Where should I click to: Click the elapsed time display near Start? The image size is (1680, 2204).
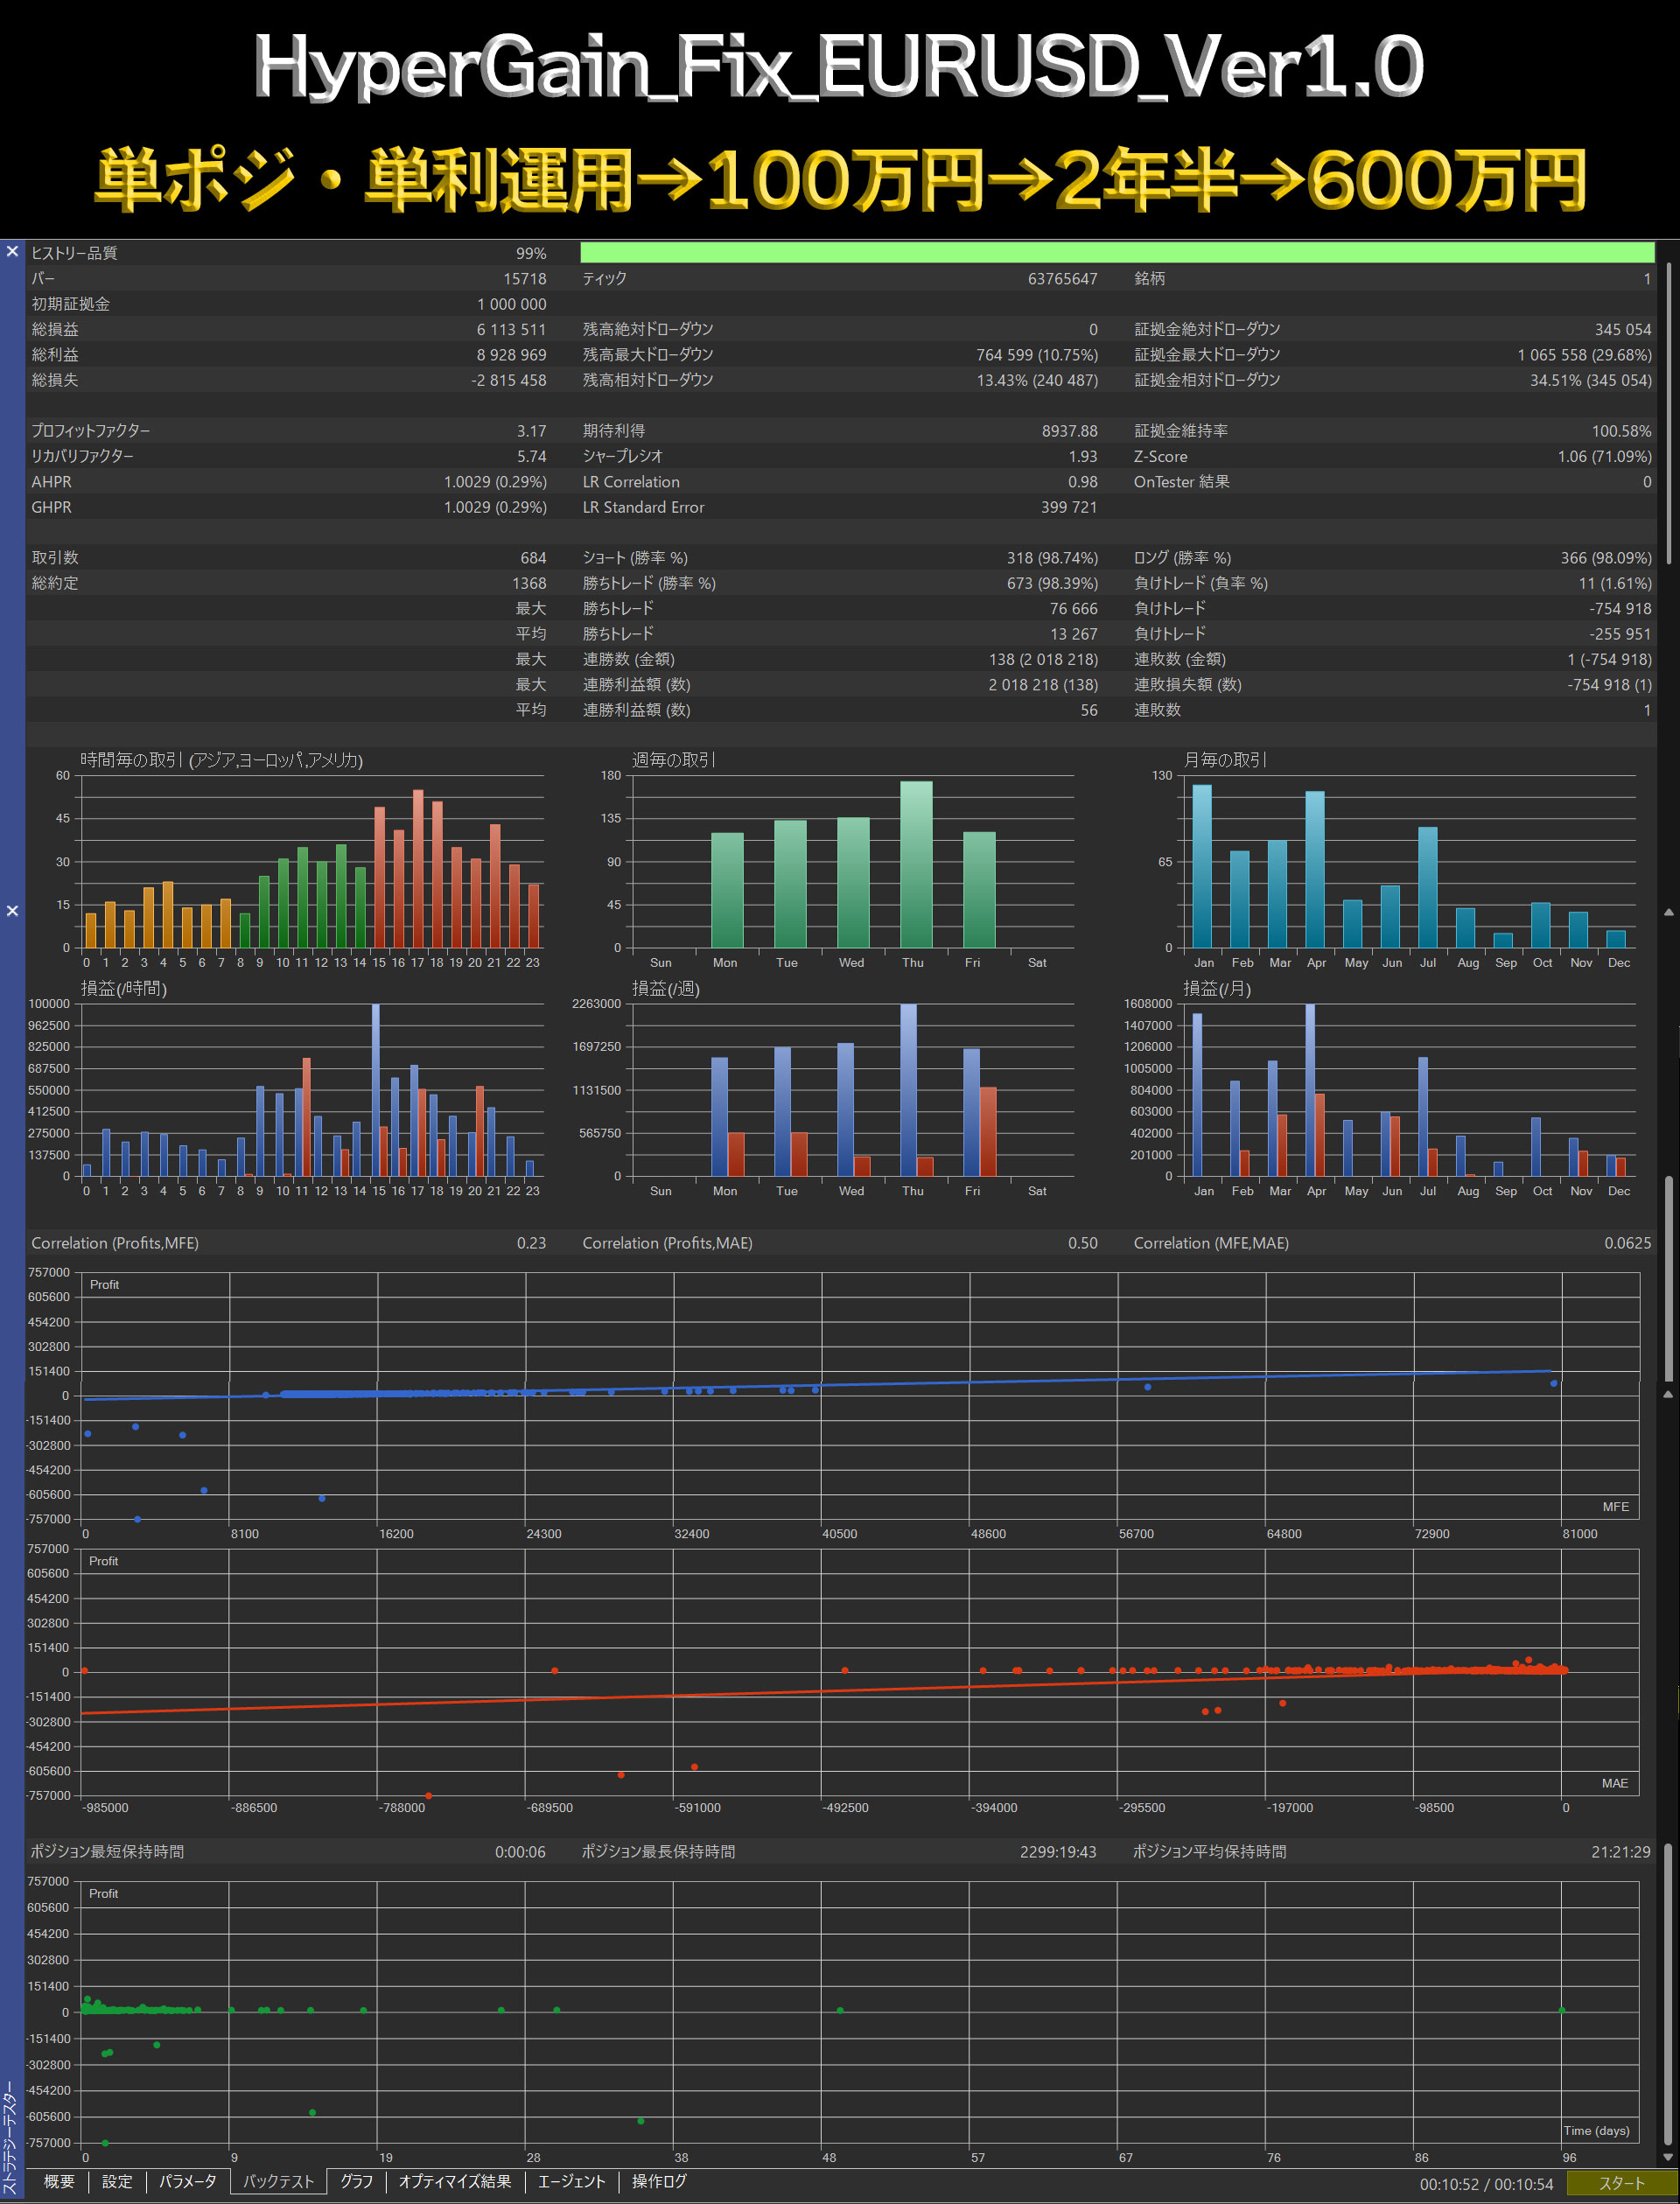(1486, 2184)
